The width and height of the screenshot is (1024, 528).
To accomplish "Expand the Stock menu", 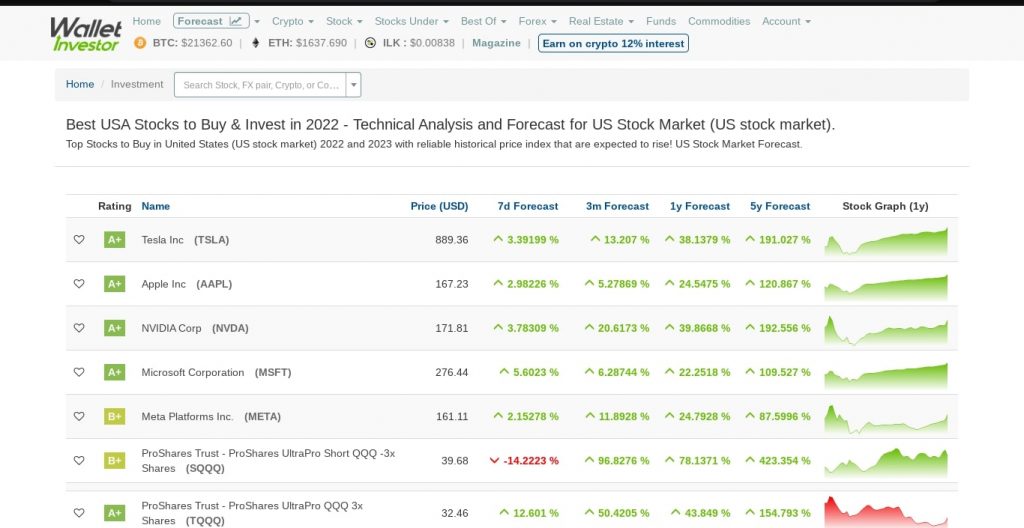I will 344,21.
